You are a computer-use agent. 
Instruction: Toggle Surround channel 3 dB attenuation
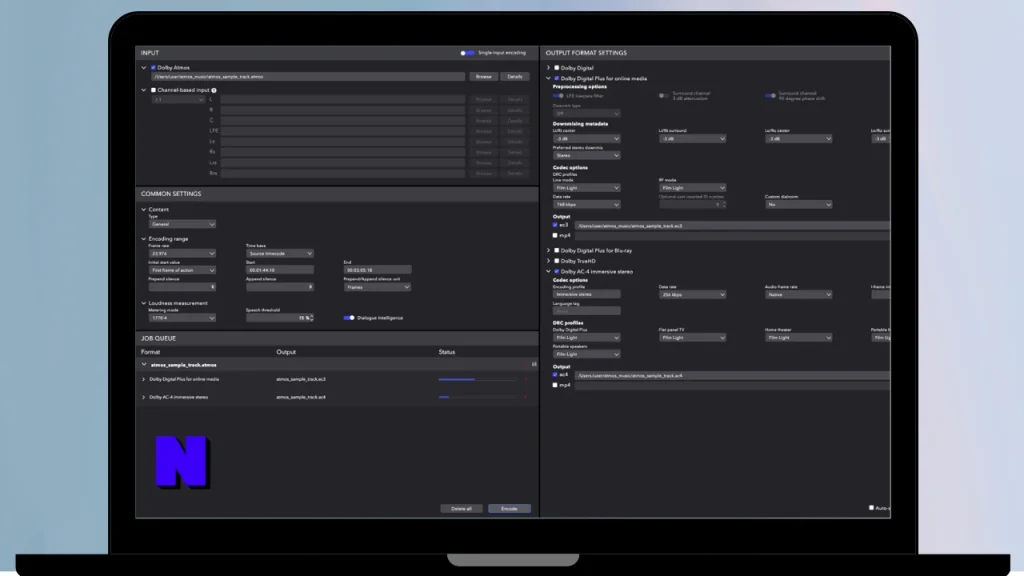[x=664, y=96]
